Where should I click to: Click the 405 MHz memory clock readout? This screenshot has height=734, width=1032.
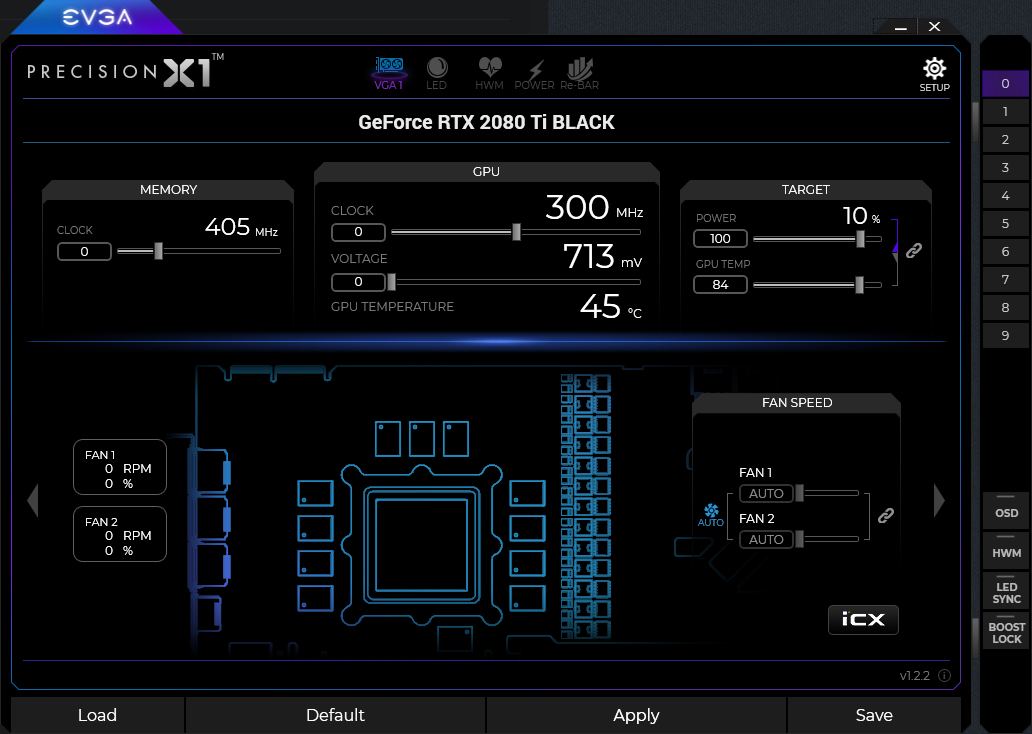242,227
